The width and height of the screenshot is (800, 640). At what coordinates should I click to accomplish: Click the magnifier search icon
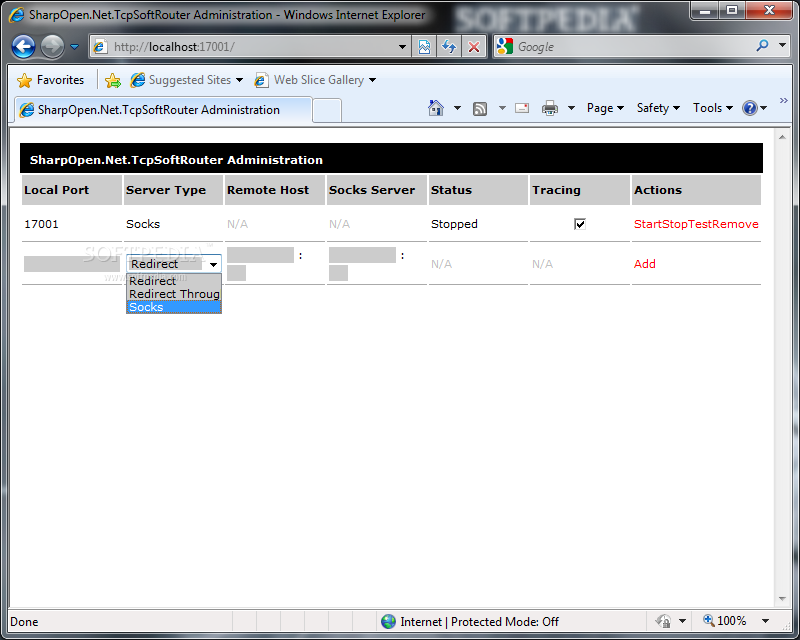(x=762, y=46)
